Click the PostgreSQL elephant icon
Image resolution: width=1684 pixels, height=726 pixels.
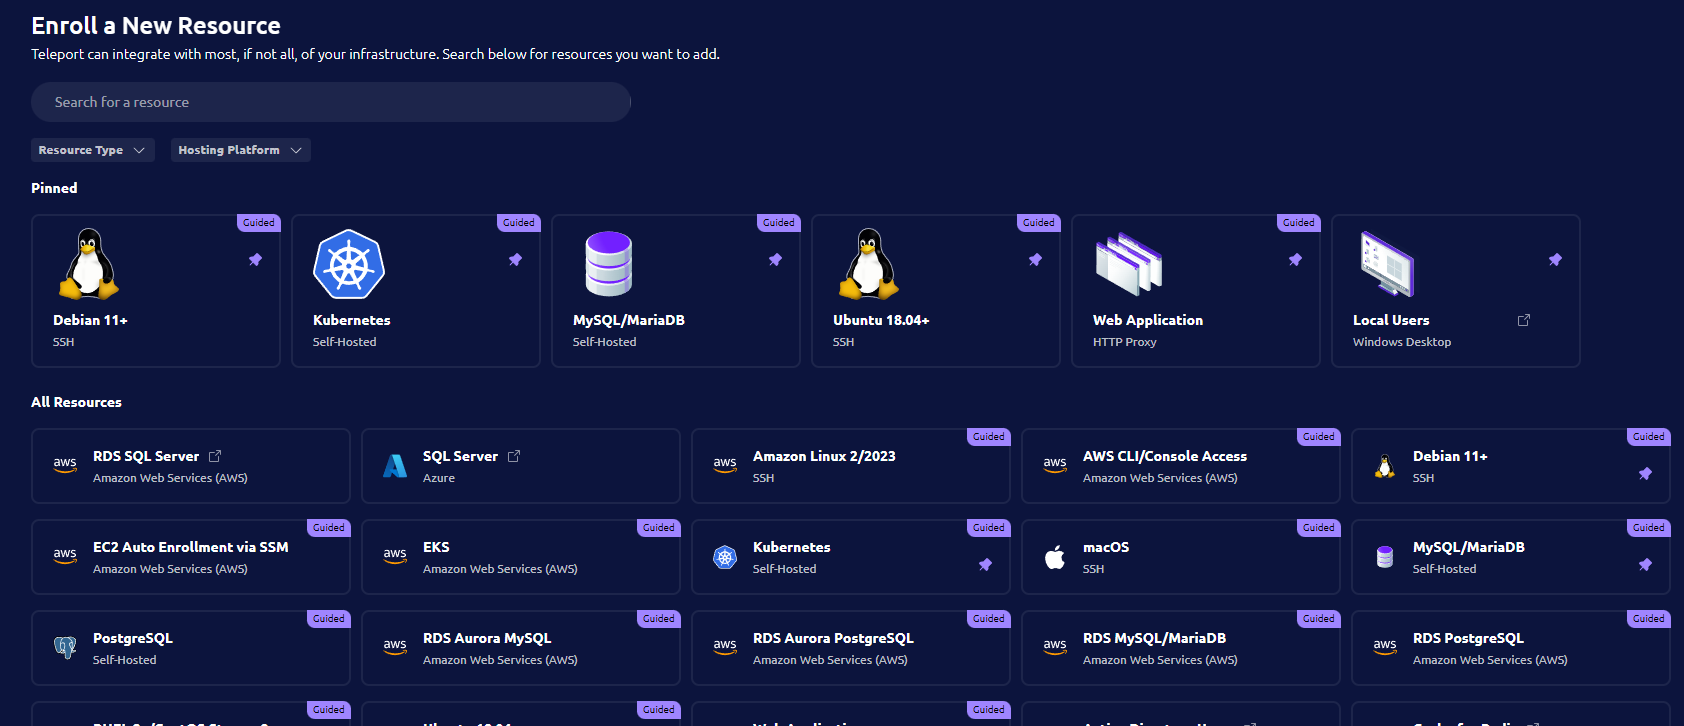tap(65, 648)
